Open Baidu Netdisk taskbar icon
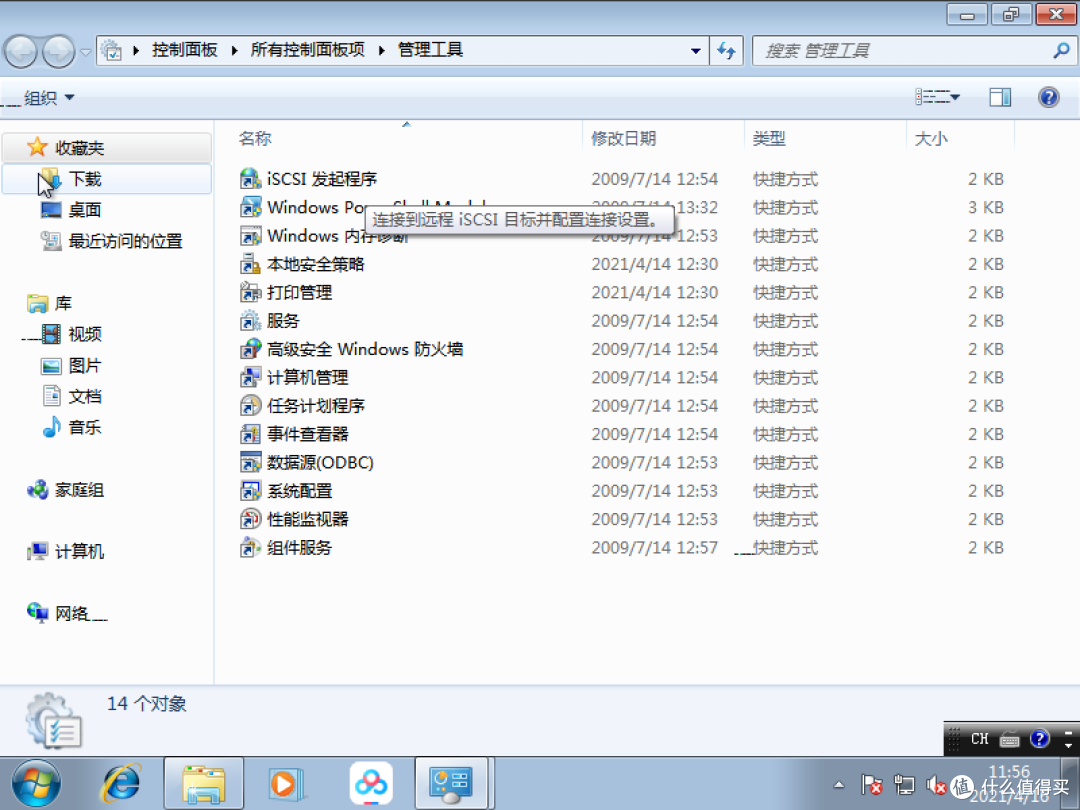Viewport: 1080px width, 810px height. pos(371,784)
